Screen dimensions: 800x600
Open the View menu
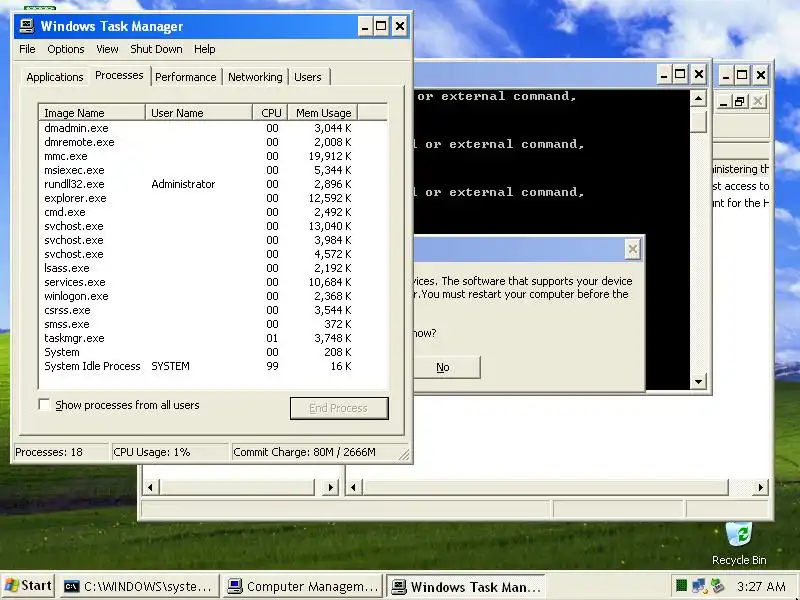click(x=107, y=49)
